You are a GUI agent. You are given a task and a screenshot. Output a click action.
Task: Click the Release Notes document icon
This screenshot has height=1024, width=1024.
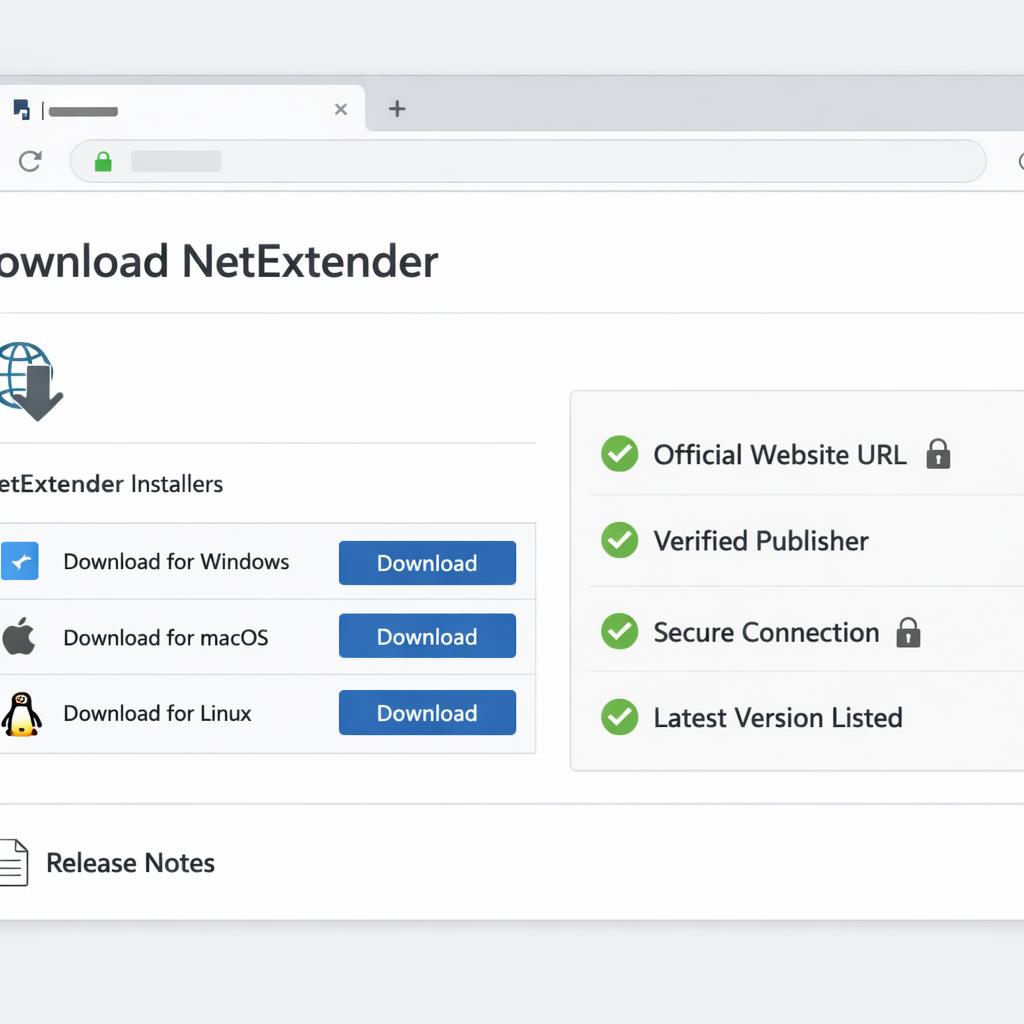click(14, 863)
